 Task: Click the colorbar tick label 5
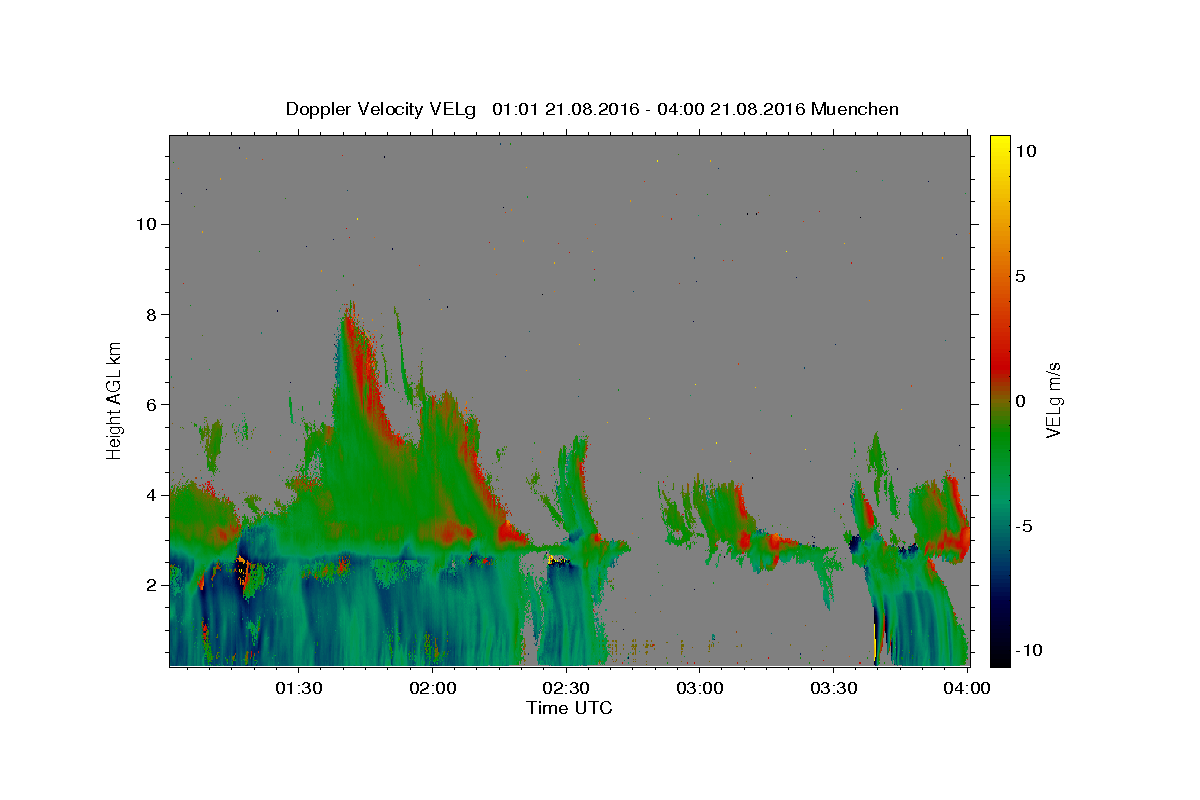1020,275
